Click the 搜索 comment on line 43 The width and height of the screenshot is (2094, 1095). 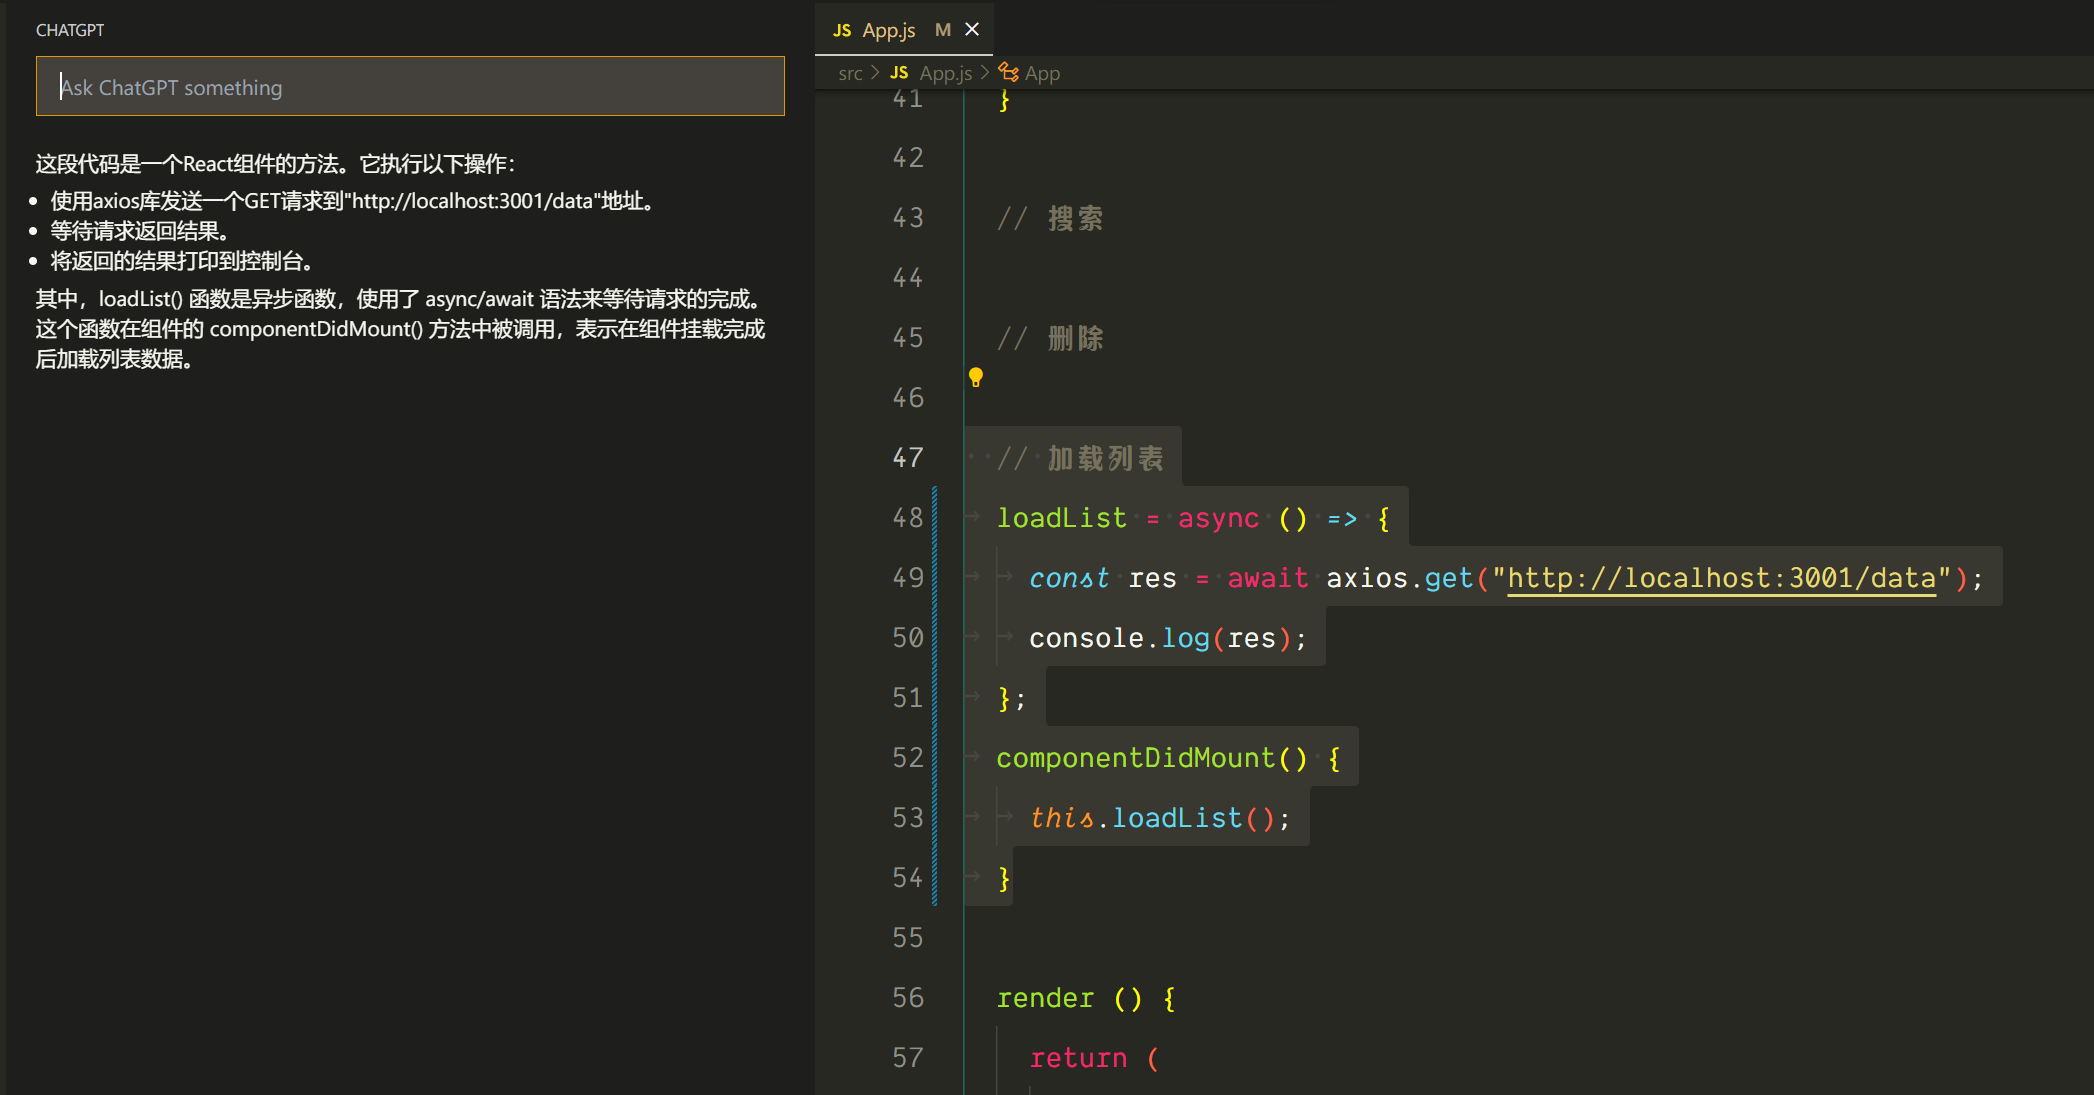[1050, 218]
